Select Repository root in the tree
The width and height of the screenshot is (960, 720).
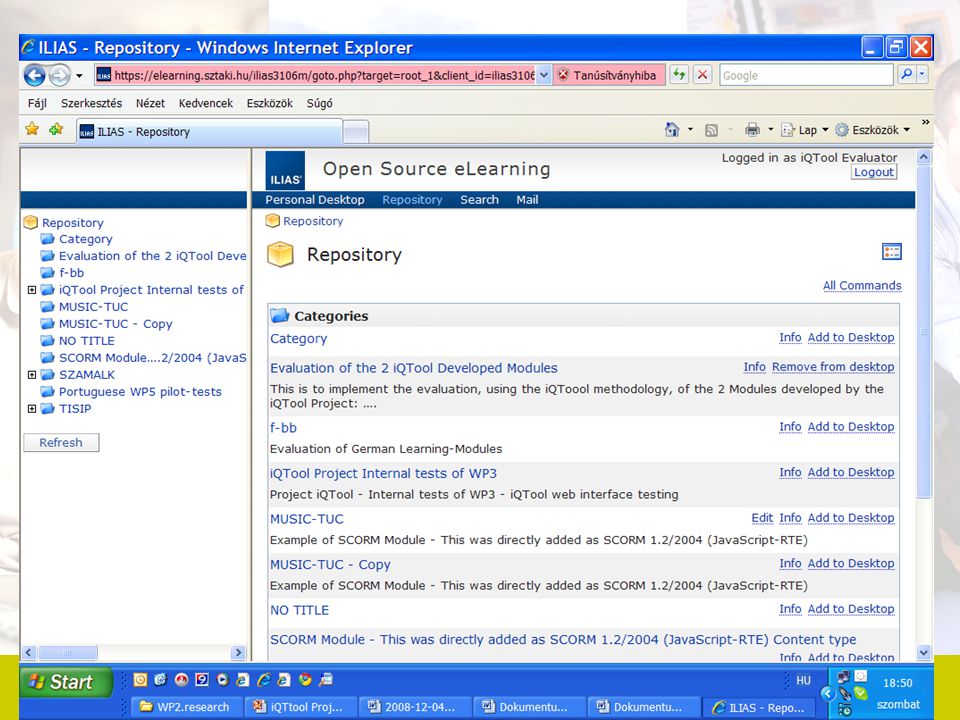72,223
